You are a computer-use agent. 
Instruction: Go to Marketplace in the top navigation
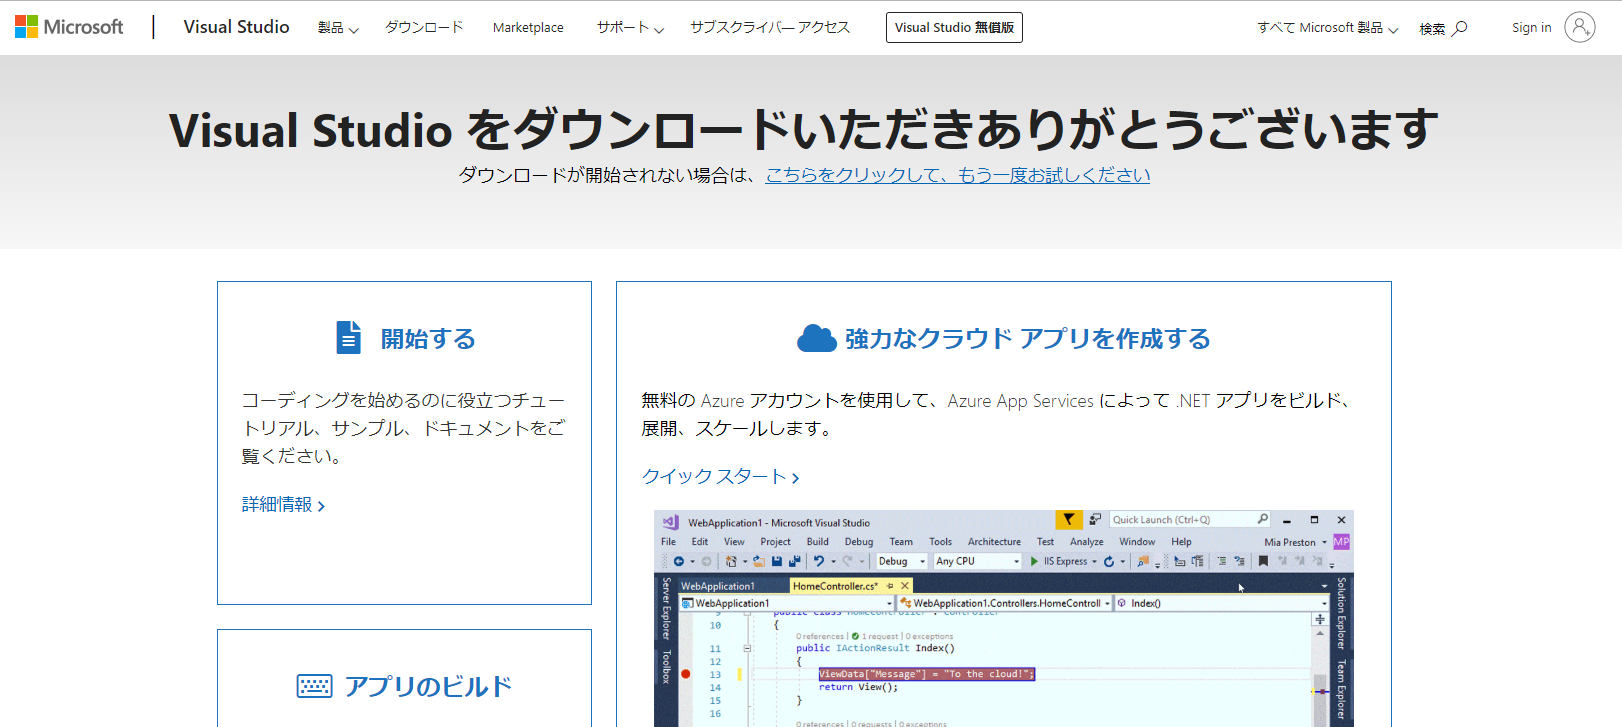[528, 28]
